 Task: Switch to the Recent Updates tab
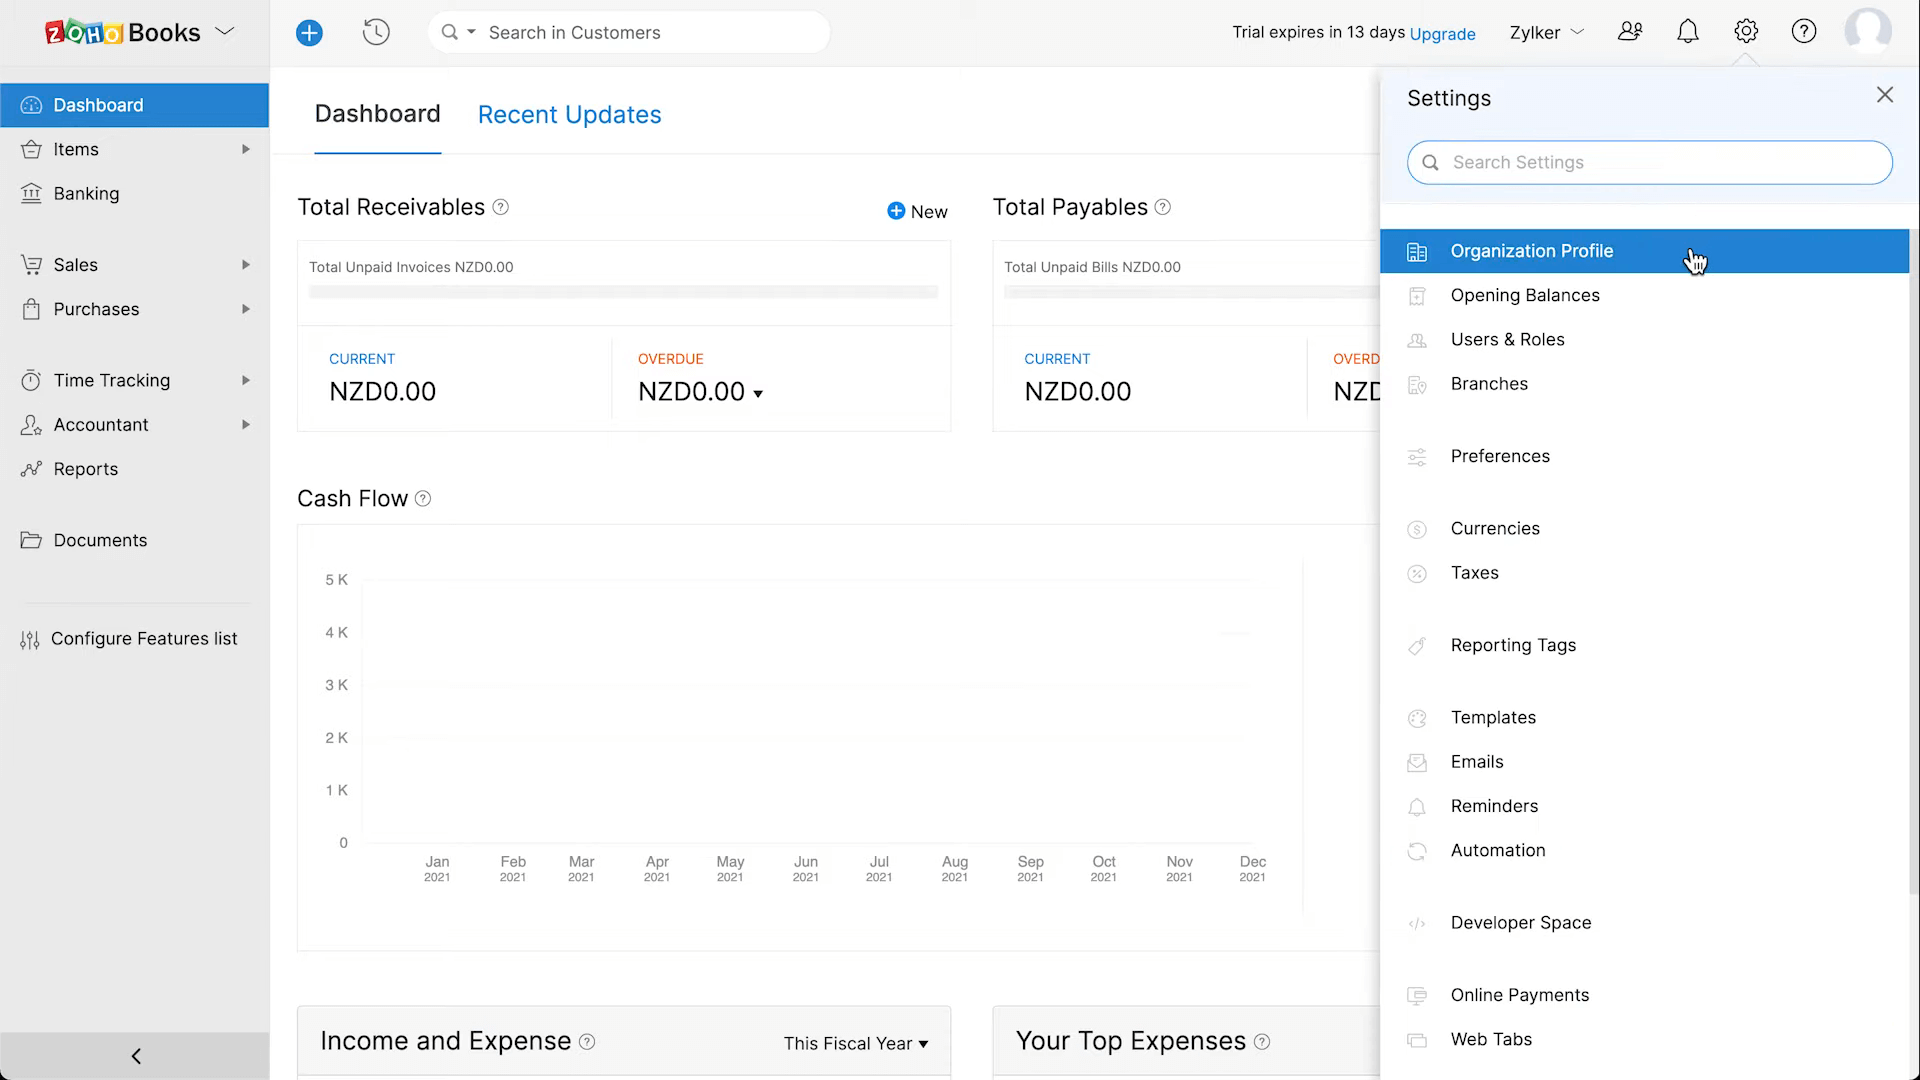pos(570,113)
